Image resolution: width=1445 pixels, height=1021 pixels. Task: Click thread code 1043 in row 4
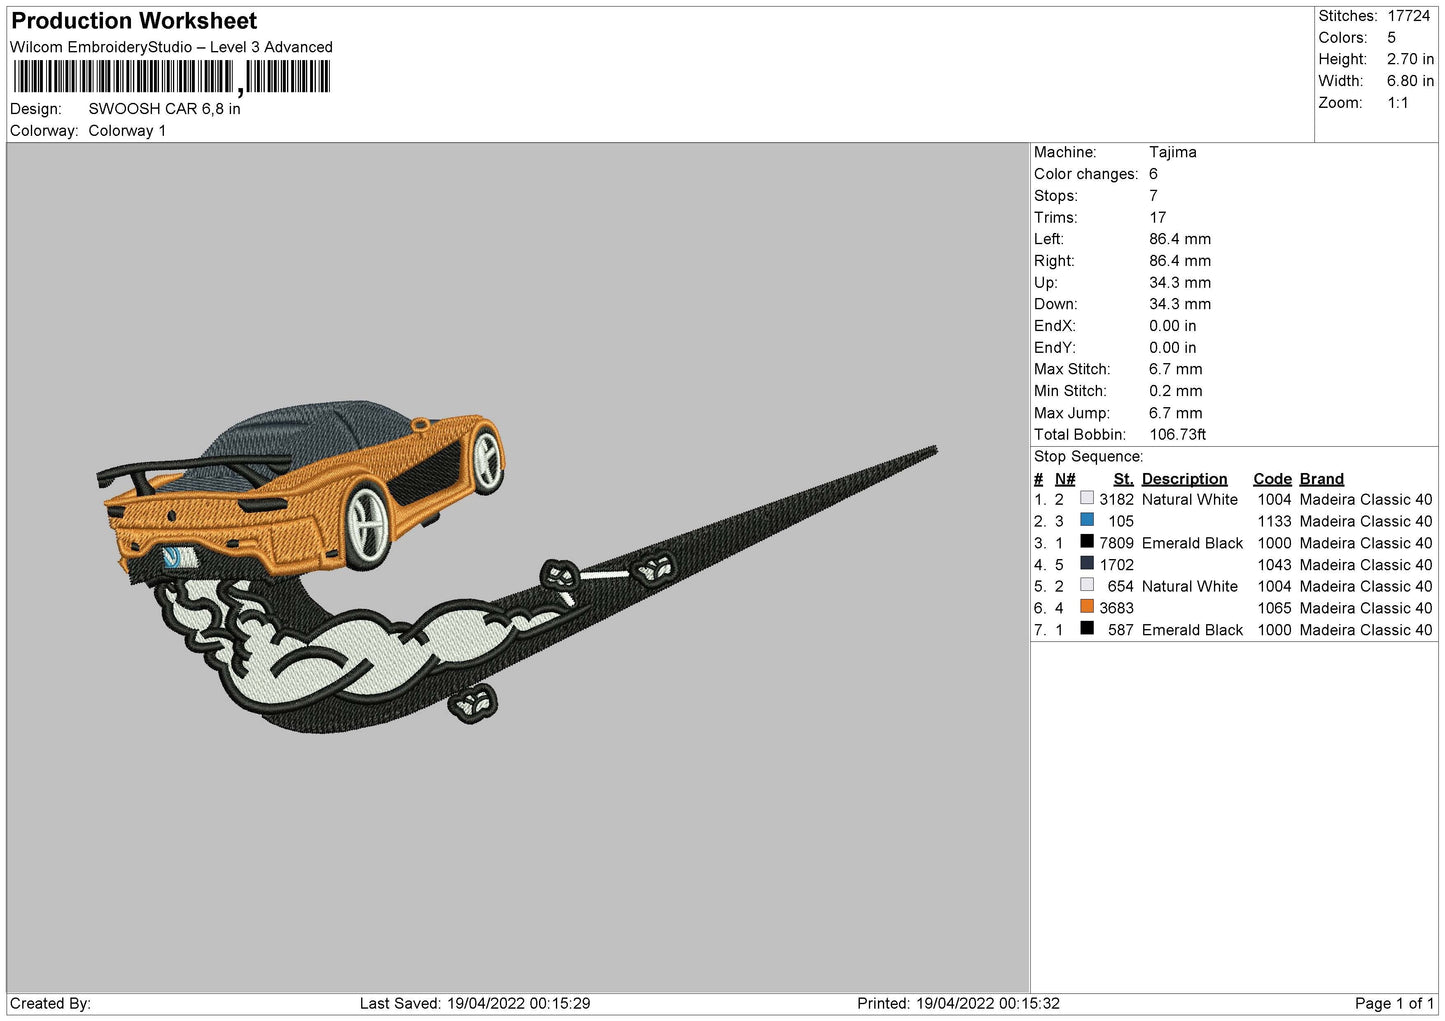point(1274,565)
